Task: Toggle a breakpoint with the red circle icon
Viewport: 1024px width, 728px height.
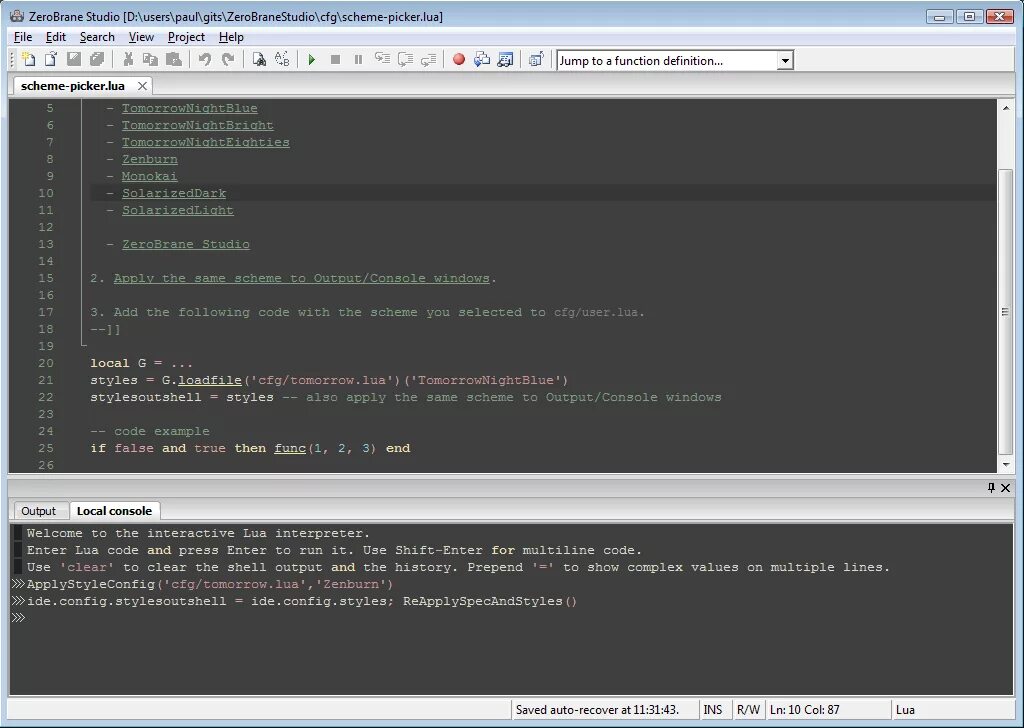Action: click(x=459, y=59)
